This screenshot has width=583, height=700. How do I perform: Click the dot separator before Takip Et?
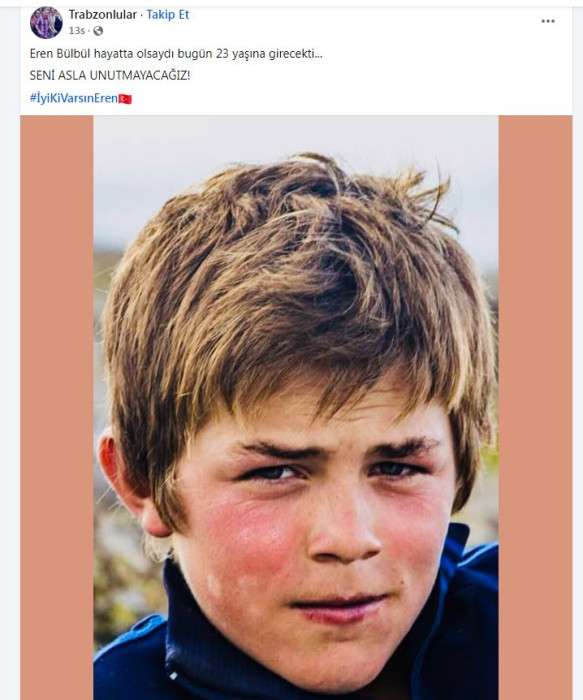(142, 15)
